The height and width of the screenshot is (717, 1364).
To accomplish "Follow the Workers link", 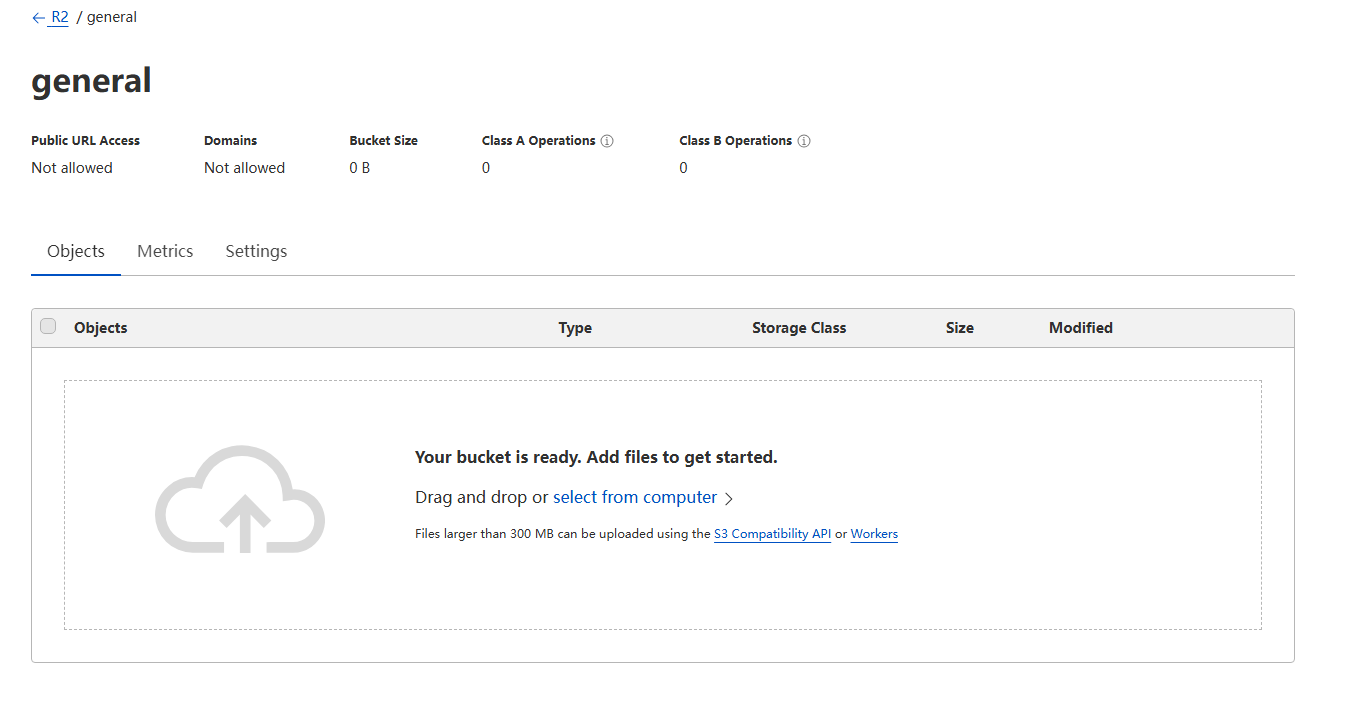I will (874, 534).
